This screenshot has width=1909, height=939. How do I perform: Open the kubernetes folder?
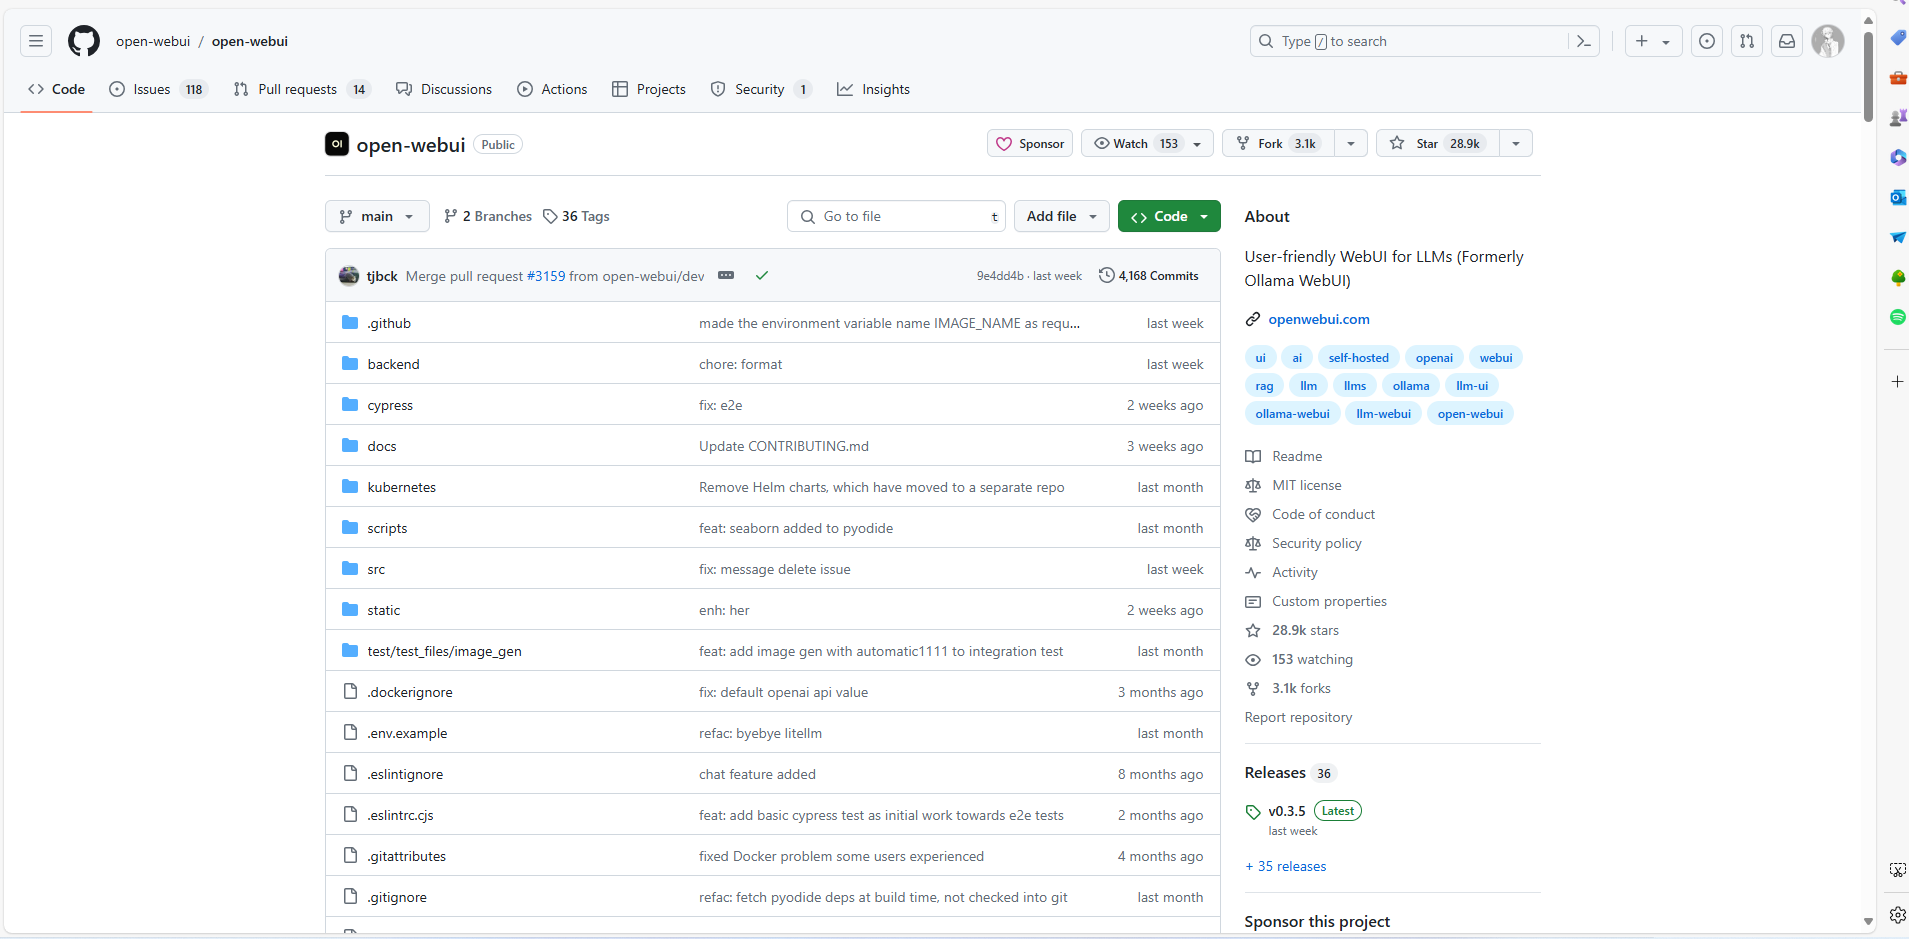coord(402,487)
